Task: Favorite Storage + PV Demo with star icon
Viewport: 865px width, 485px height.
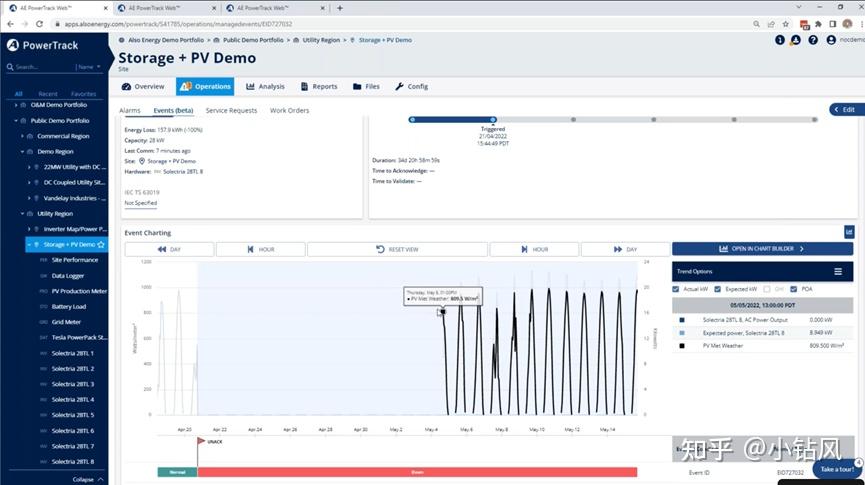Action: coord(101,244)
